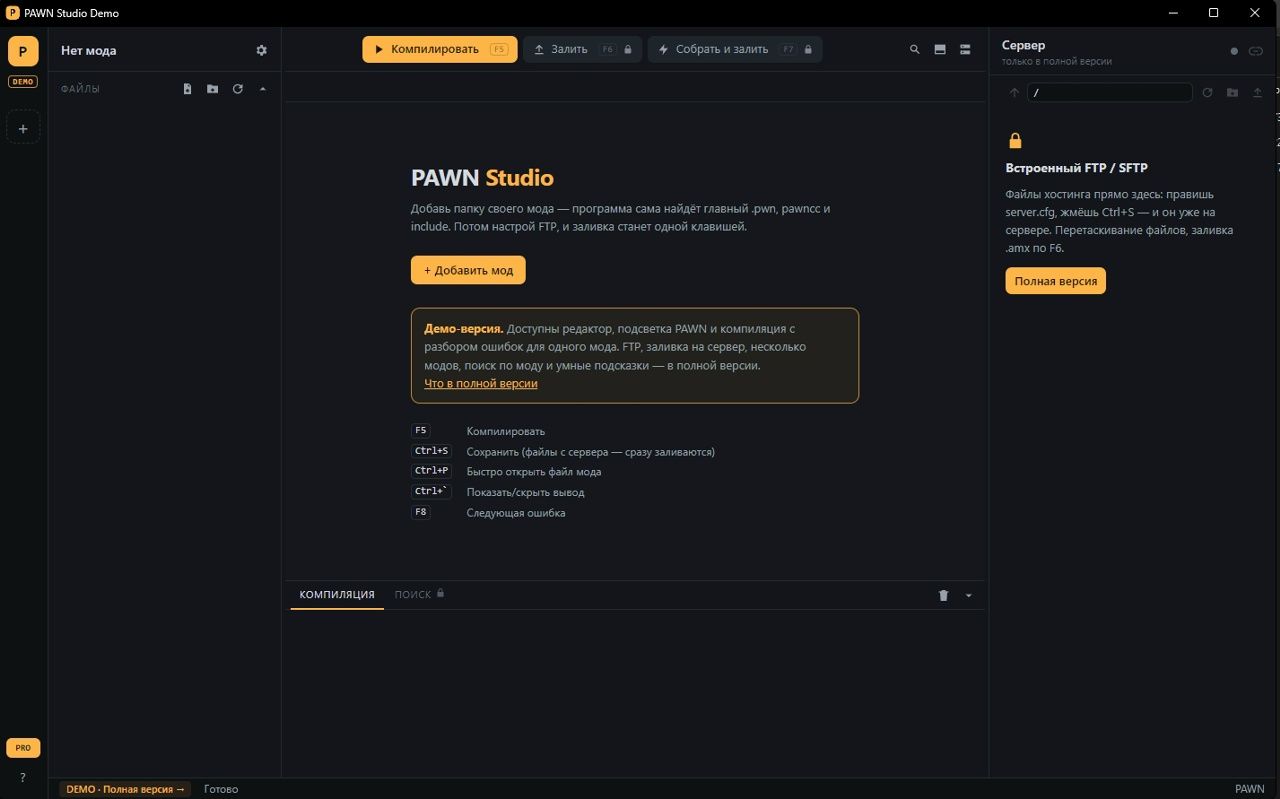Go up one directory in server panel
This screenshot has width=1280, height=799.
tap(1014, 92)
